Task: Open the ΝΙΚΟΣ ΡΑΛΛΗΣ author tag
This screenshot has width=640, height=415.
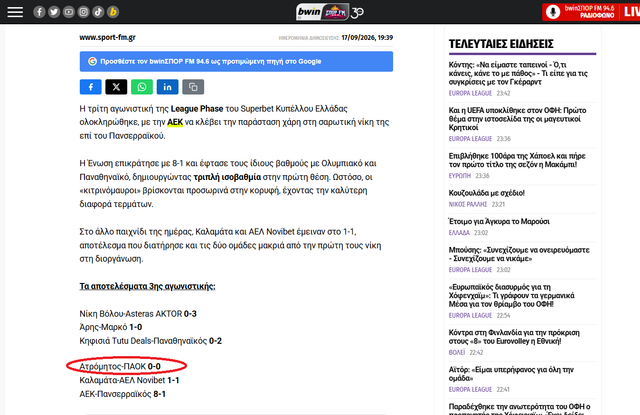Action: coord(468,204)
